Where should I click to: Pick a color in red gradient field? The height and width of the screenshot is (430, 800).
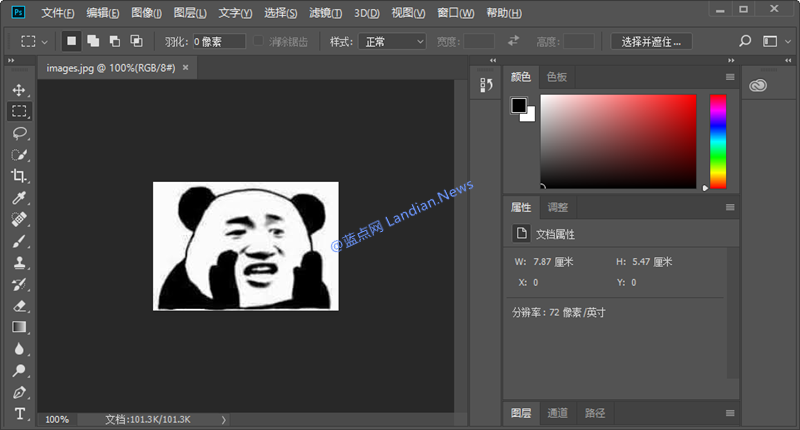[618, 141]
